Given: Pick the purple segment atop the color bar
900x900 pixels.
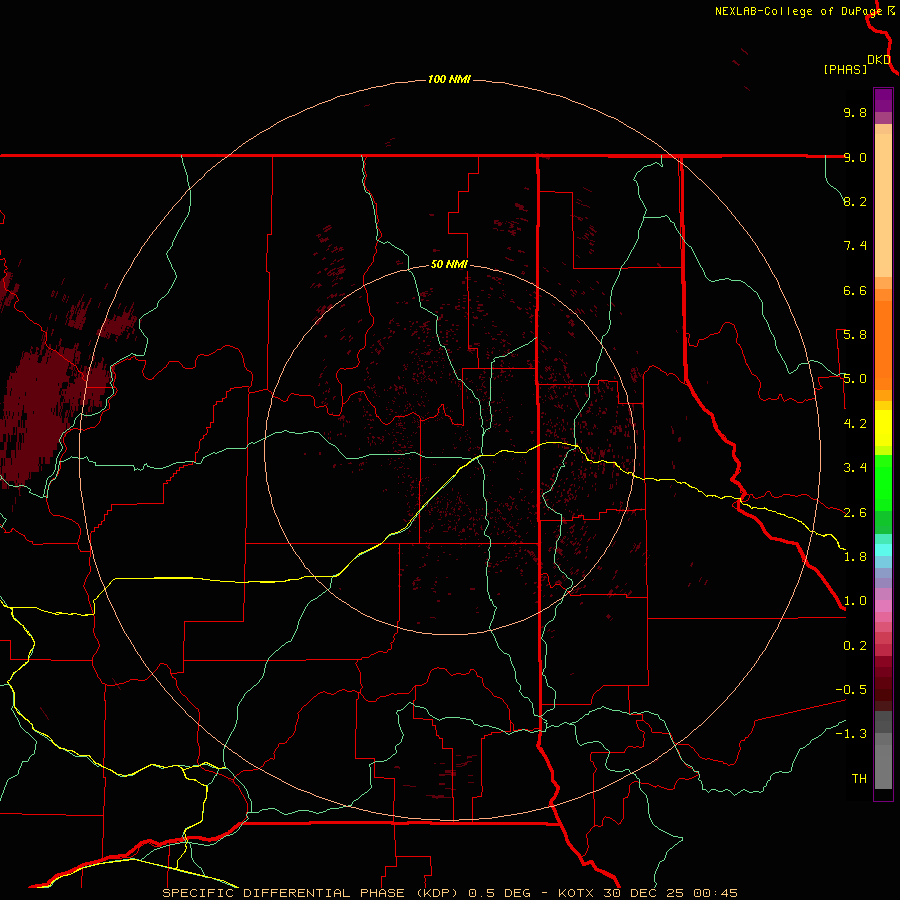Looking at the screenshot, I should tap(883, 100).
